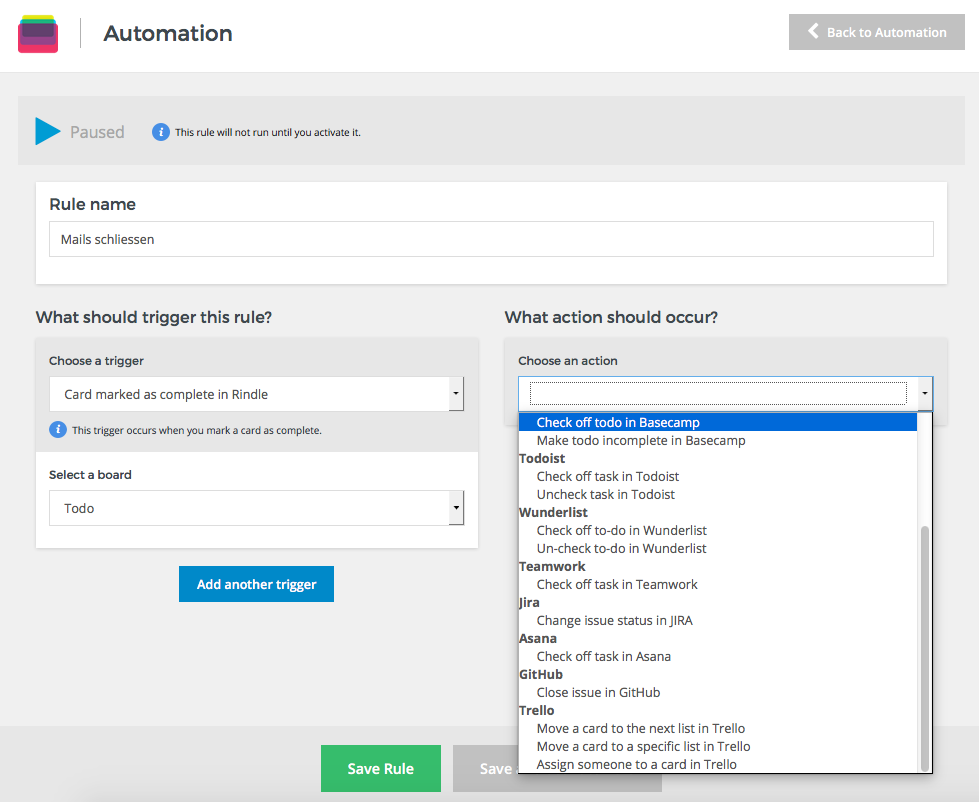Choose Close issue in GitHub
The height and width of the screenshot is (802, 979).
click(717, 693)
